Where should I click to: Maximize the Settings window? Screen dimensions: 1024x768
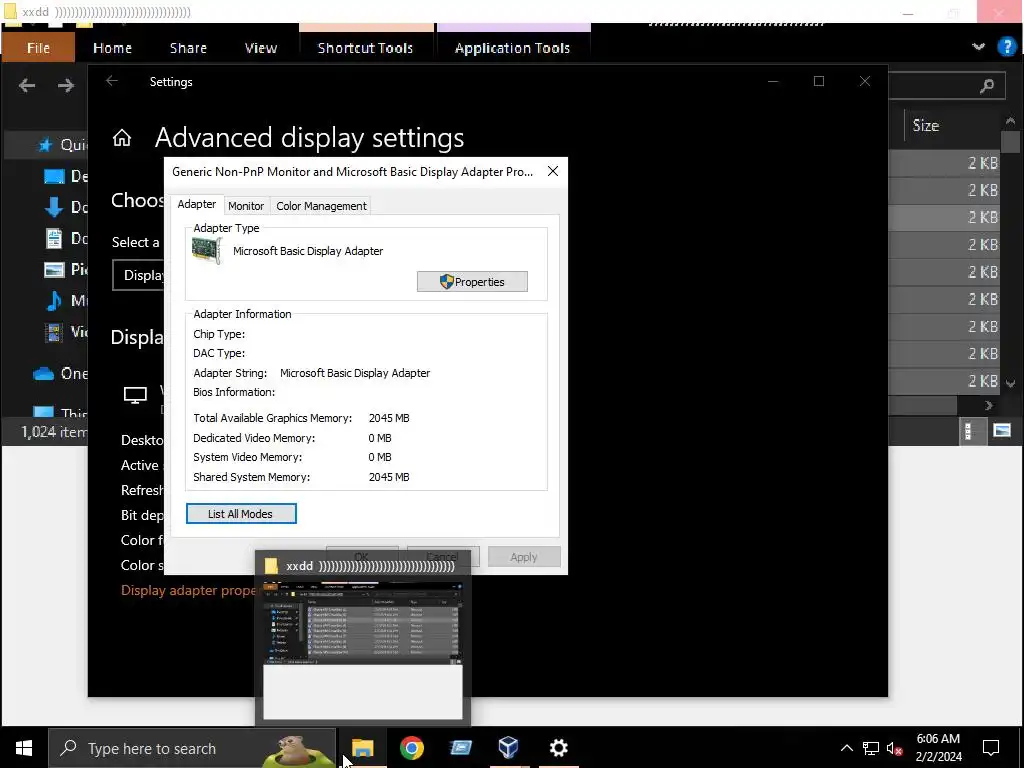[819, 81]
